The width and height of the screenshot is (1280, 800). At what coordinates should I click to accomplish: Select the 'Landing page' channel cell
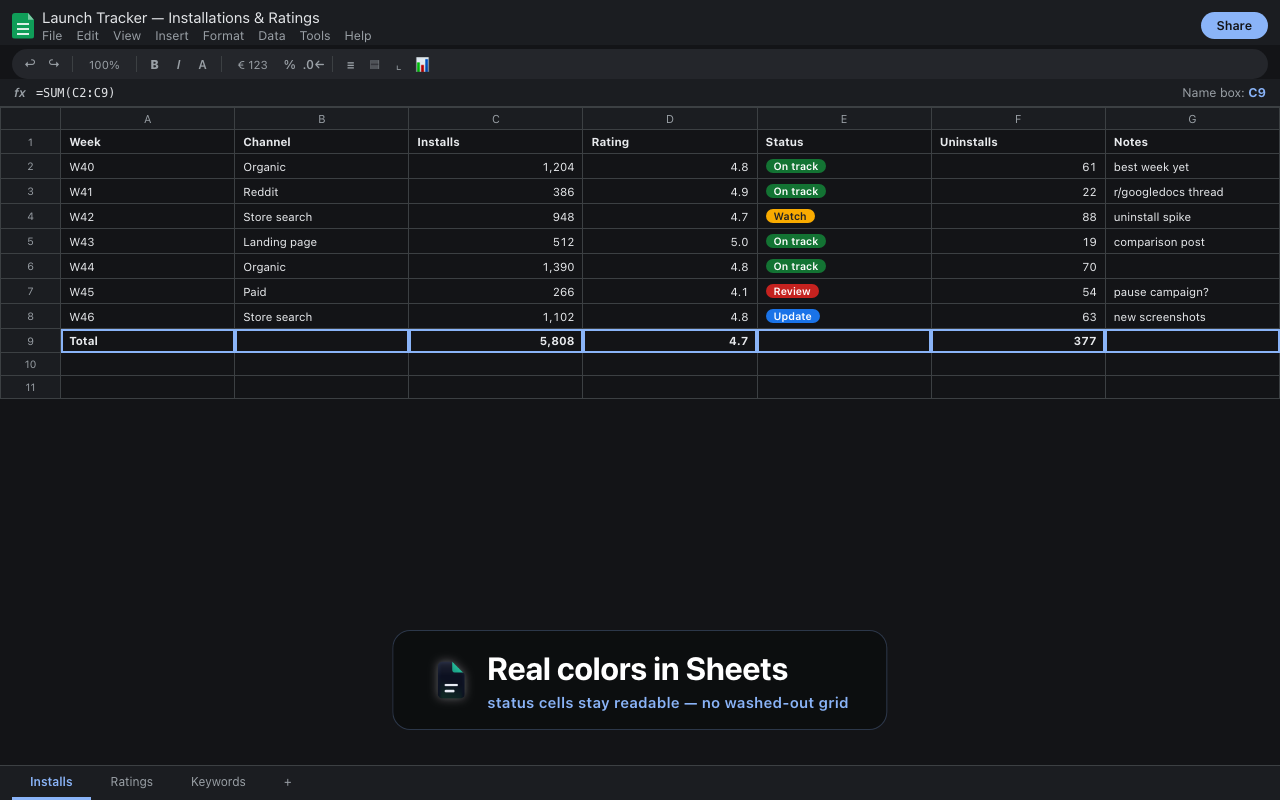pyautogui.click(x=321, y=242)
